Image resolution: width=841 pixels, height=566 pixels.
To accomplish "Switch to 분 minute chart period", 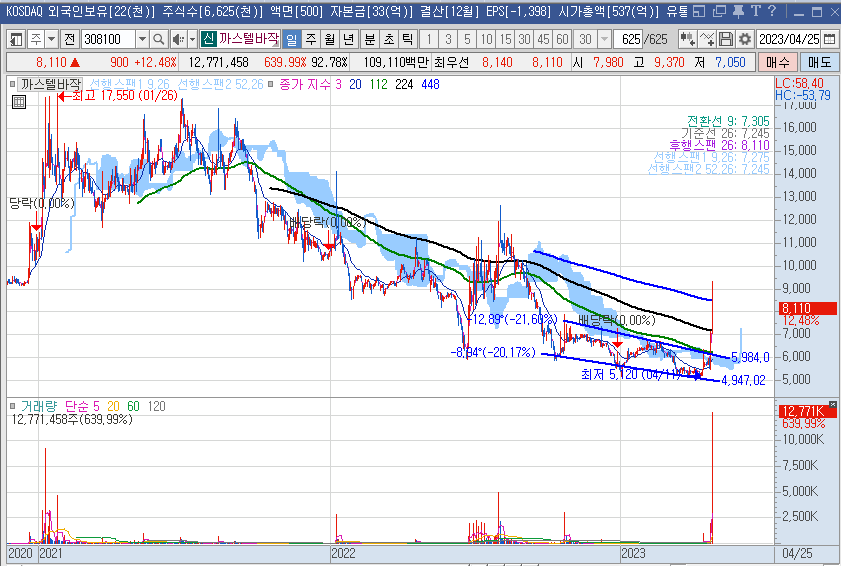I will 370,39.
